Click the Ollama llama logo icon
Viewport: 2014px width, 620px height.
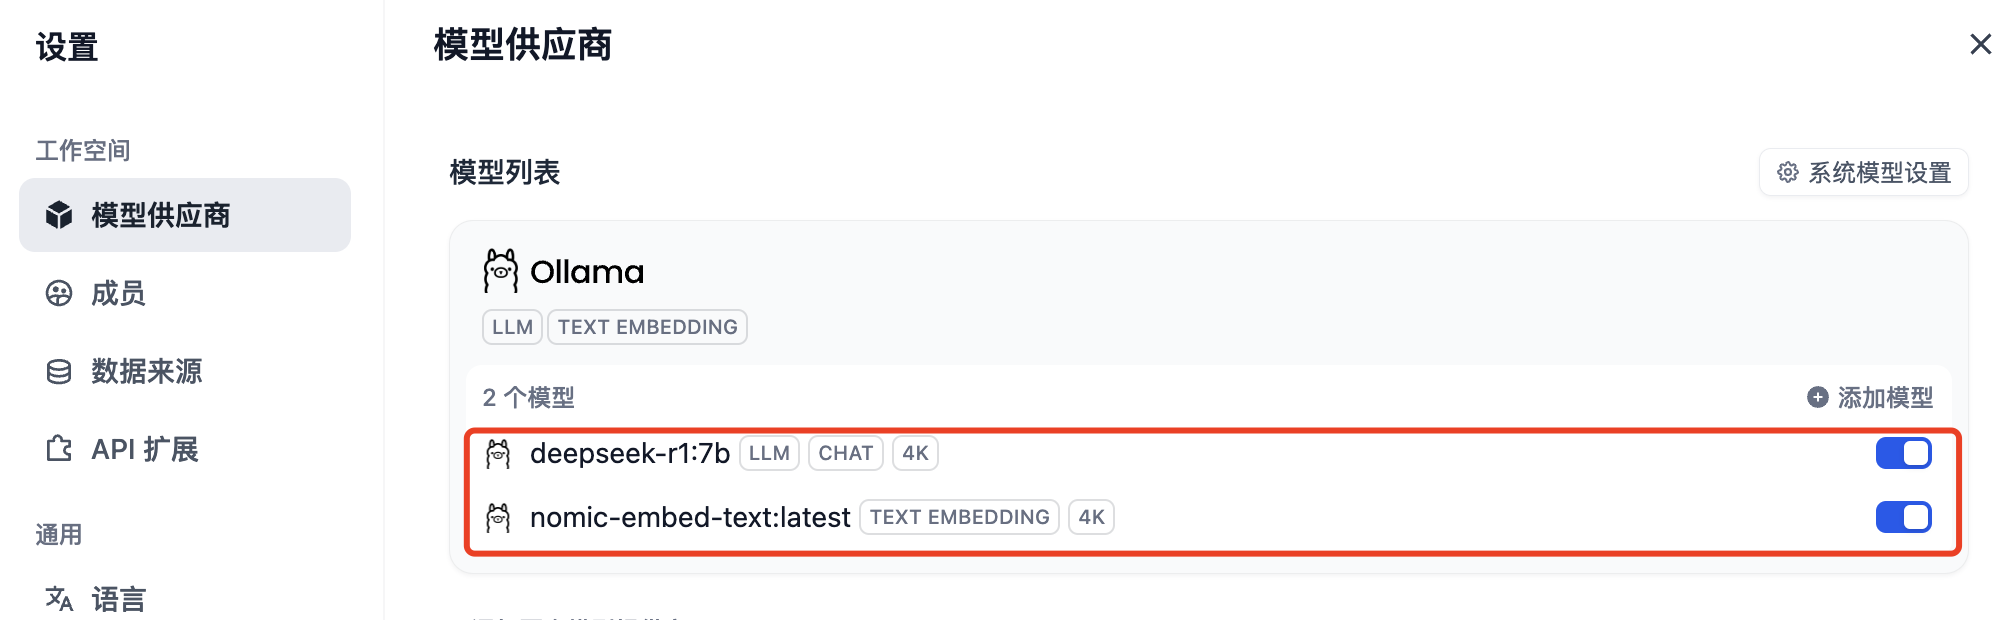click(500, 271)
